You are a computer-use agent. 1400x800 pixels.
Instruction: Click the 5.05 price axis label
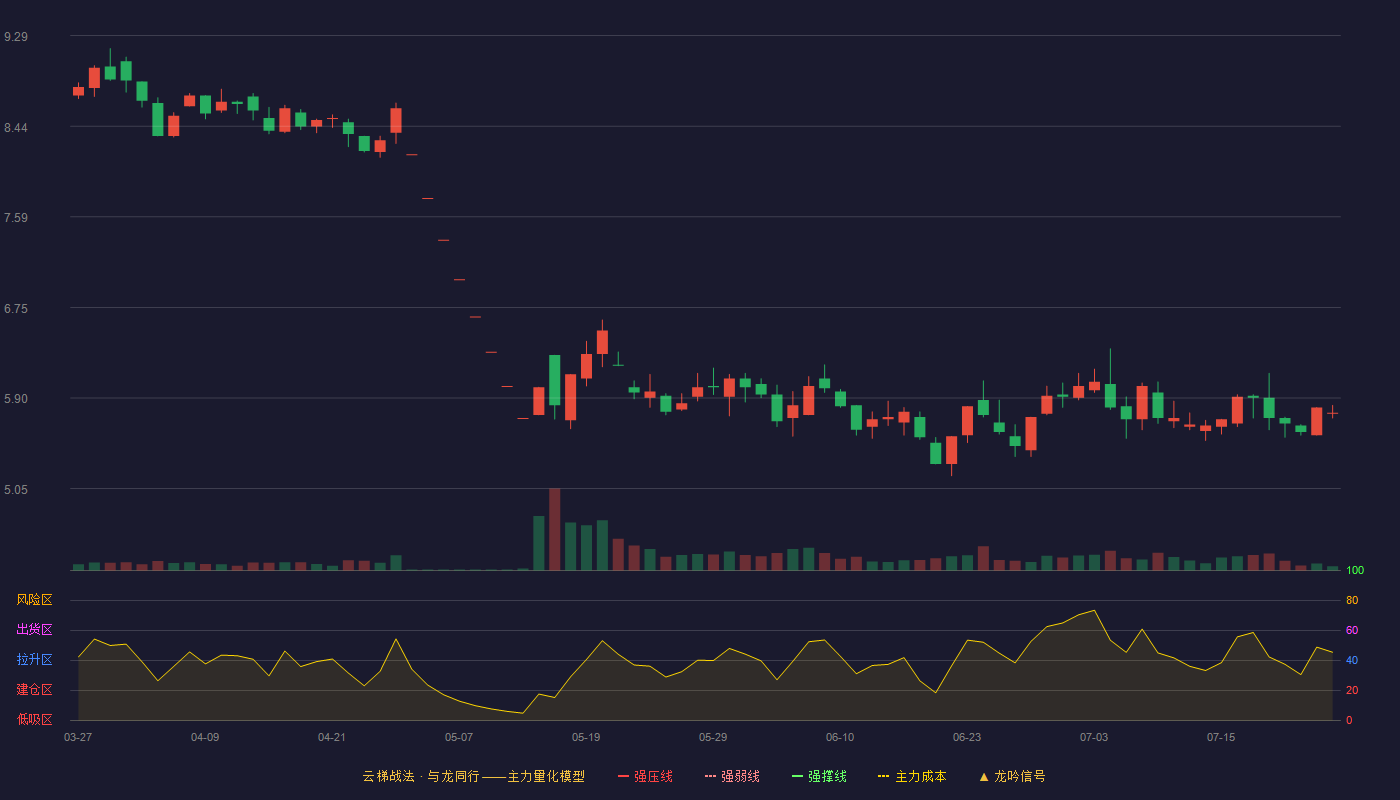(16, 490)
